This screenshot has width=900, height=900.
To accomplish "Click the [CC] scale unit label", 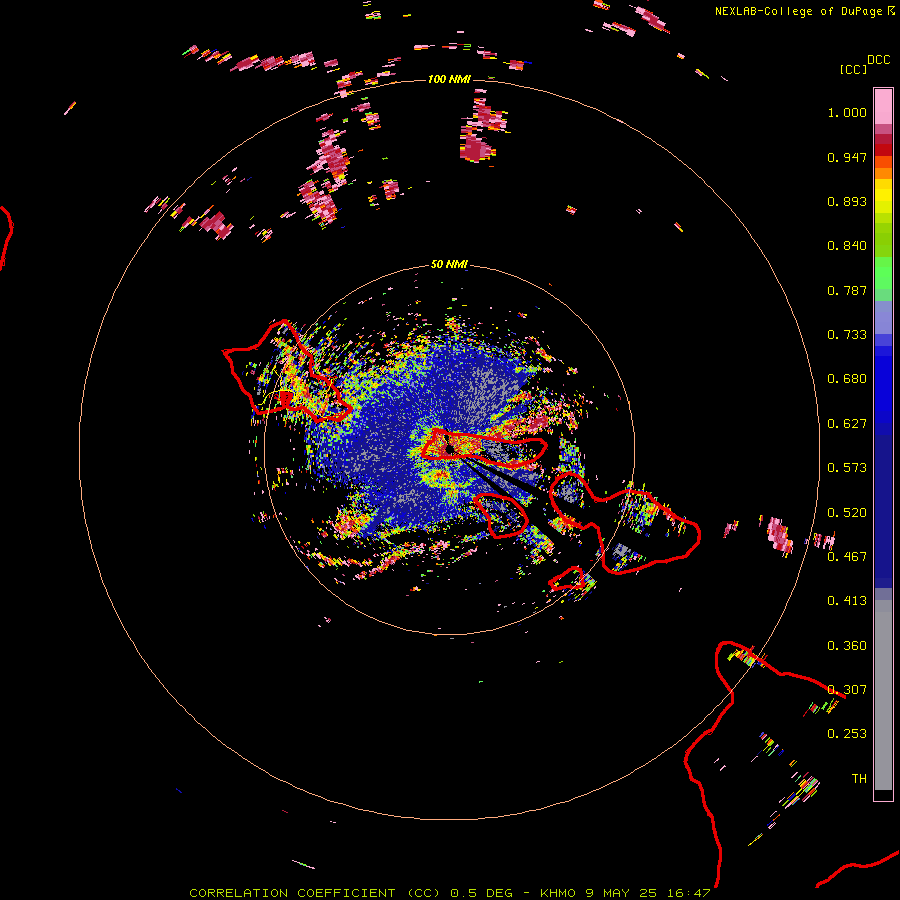I will click(854, 69).
